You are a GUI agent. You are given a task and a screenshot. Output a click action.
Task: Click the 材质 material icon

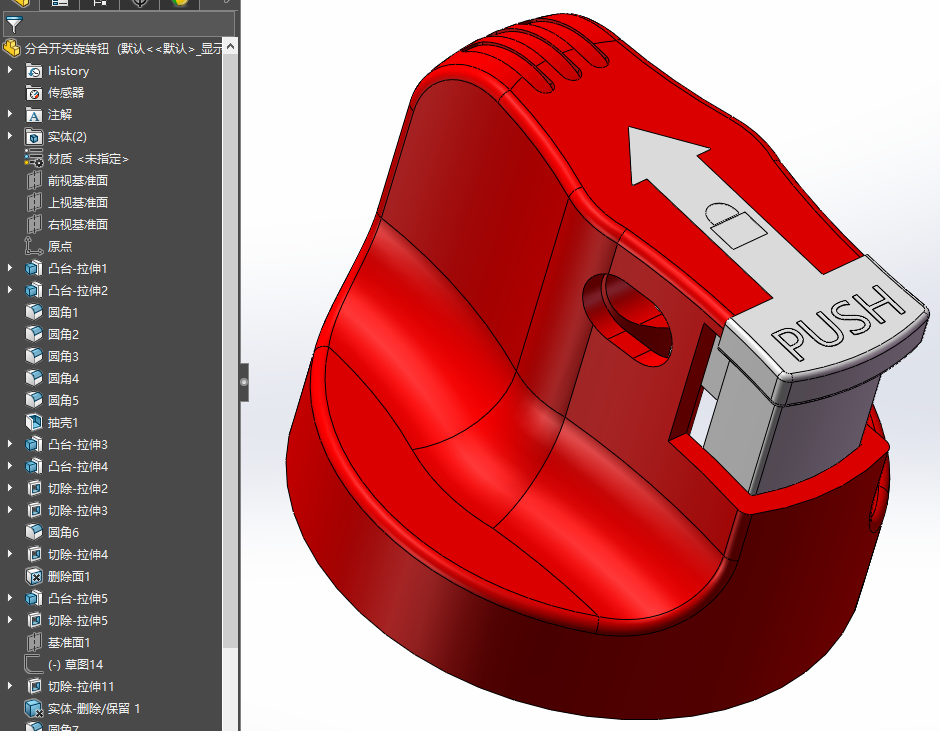click(34, 158)
